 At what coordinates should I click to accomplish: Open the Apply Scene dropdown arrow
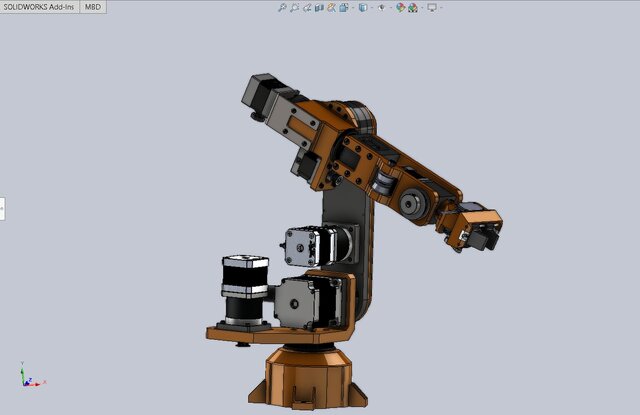click(x=422, y=7)
